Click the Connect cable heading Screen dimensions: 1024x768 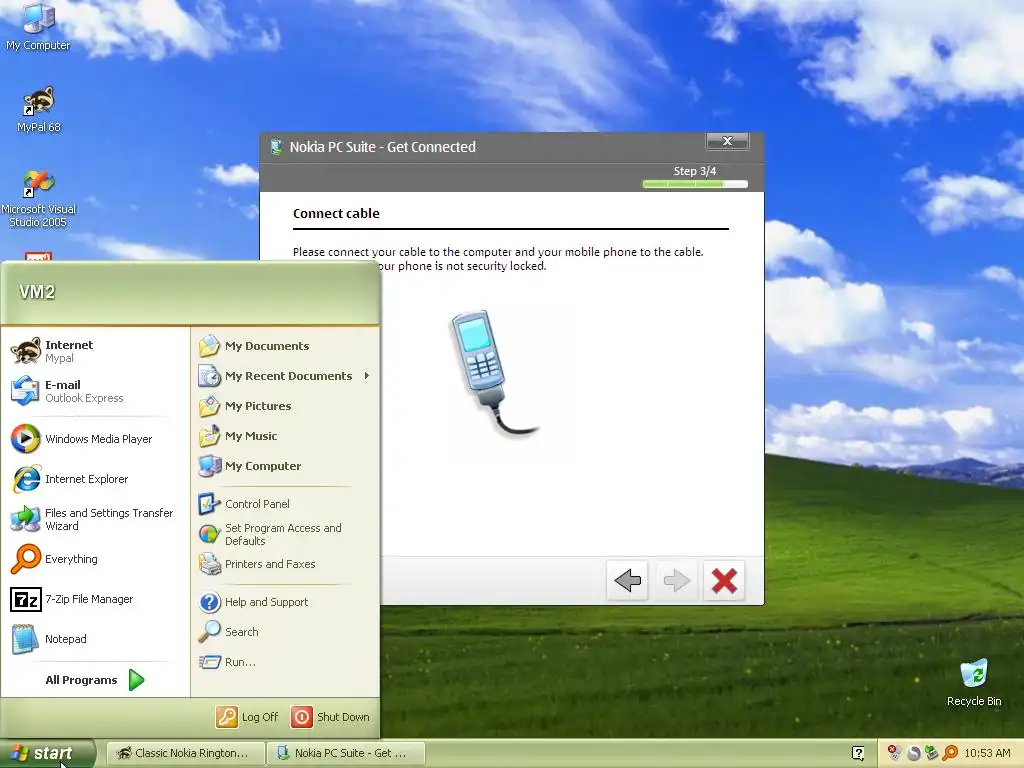pos(336,213)
